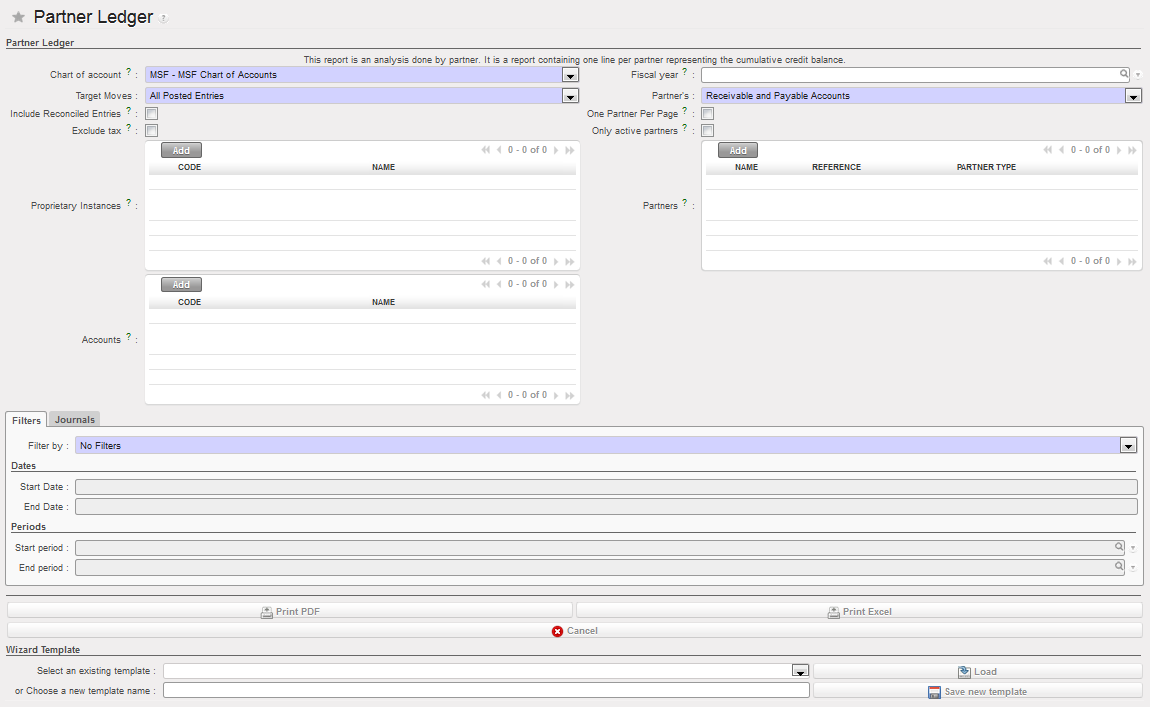This screenshot has width=1150, height=707.
Task: Select the Filters tab
Action: (x=27, y=420)
